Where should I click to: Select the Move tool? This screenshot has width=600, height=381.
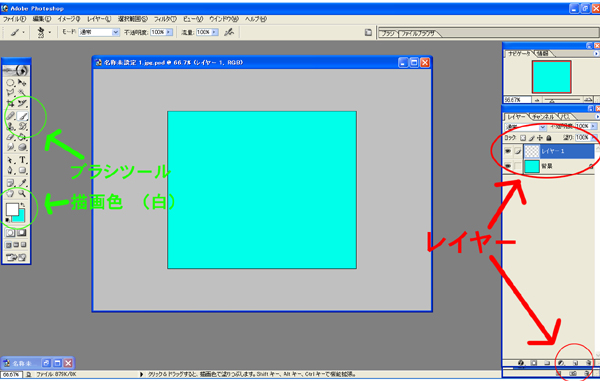(22, 82)
